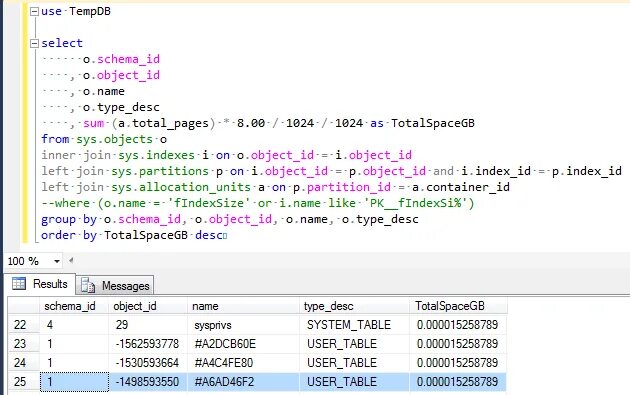Click the #A6AD46F2 name cell
The height and width of the screenshot is (395, 630).
243,381
